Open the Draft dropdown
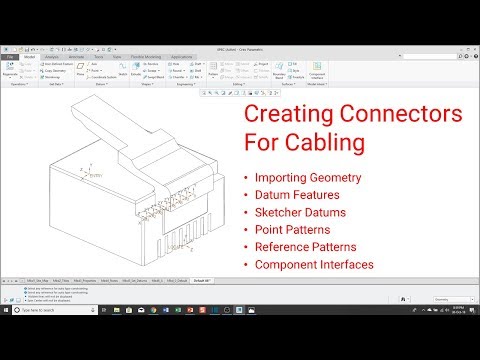Screen dimensions: 480x360 coord(204,64)
